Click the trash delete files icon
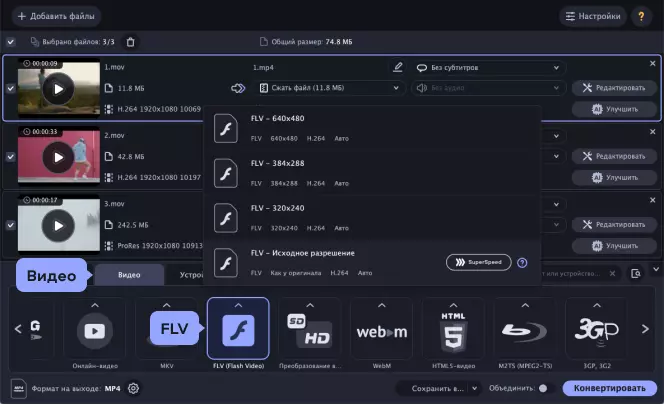Image resolution: width=664 pixels, height=405 pixels. 130,42
